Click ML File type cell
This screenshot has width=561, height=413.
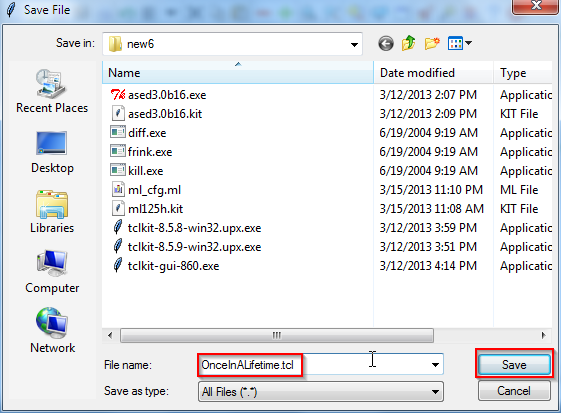tap(519, 190)
